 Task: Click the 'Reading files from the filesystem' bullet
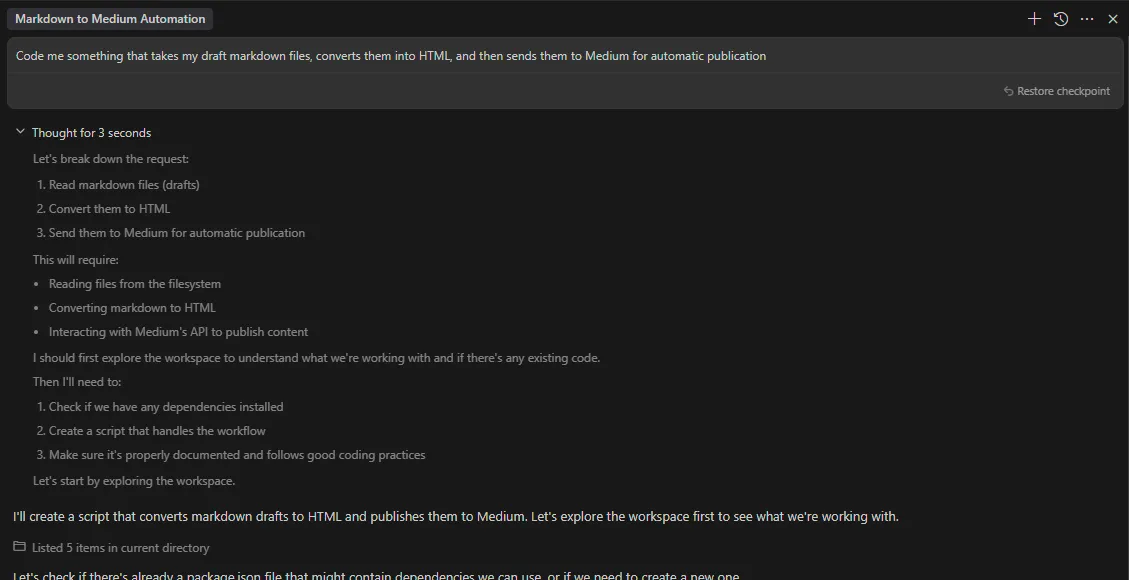[x=135, y=284]
